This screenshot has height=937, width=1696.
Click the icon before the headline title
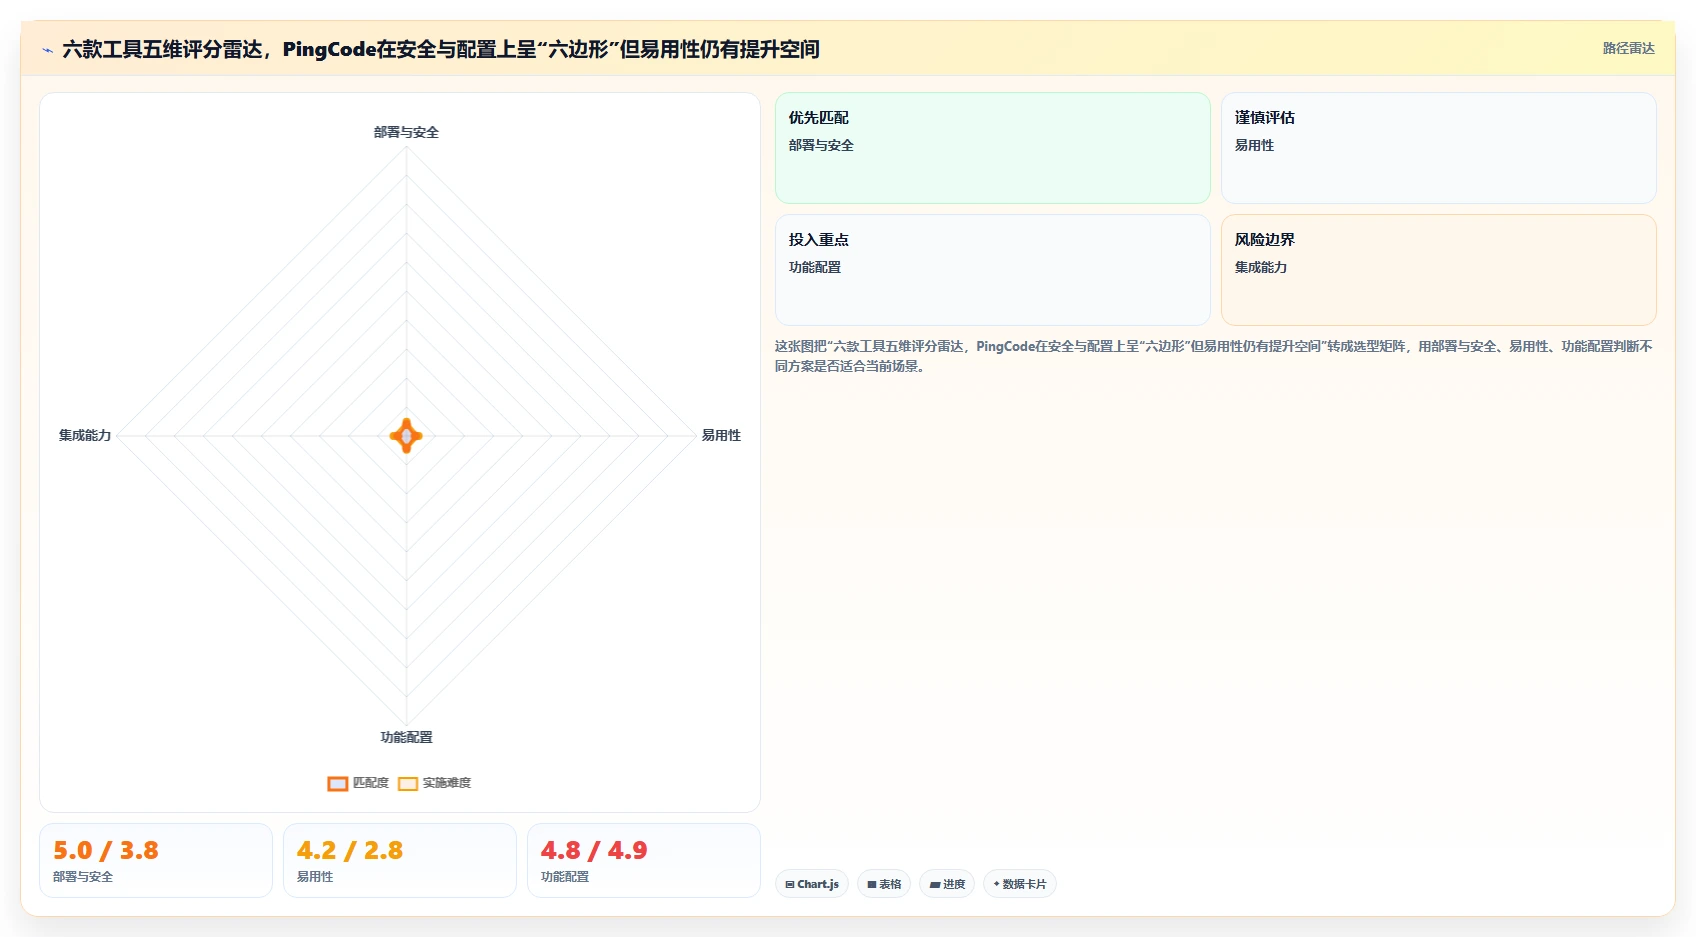[x=47, y=50]
